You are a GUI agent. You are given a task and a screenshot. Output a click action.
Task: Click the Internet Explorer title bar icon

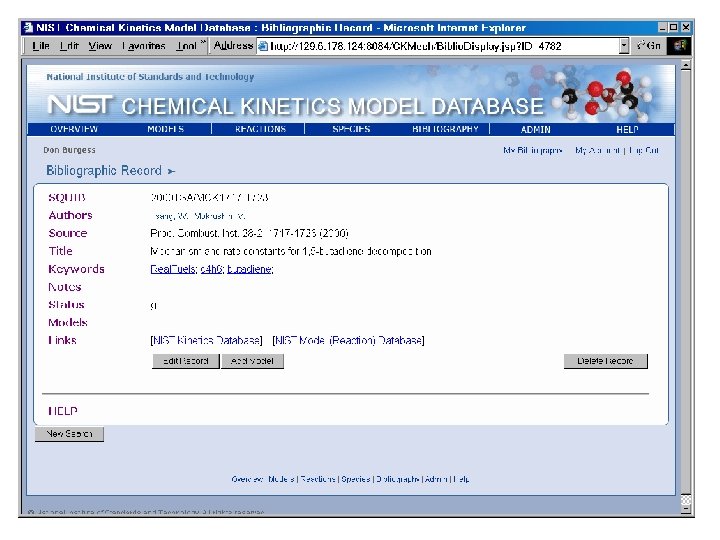tap(28, 28)
